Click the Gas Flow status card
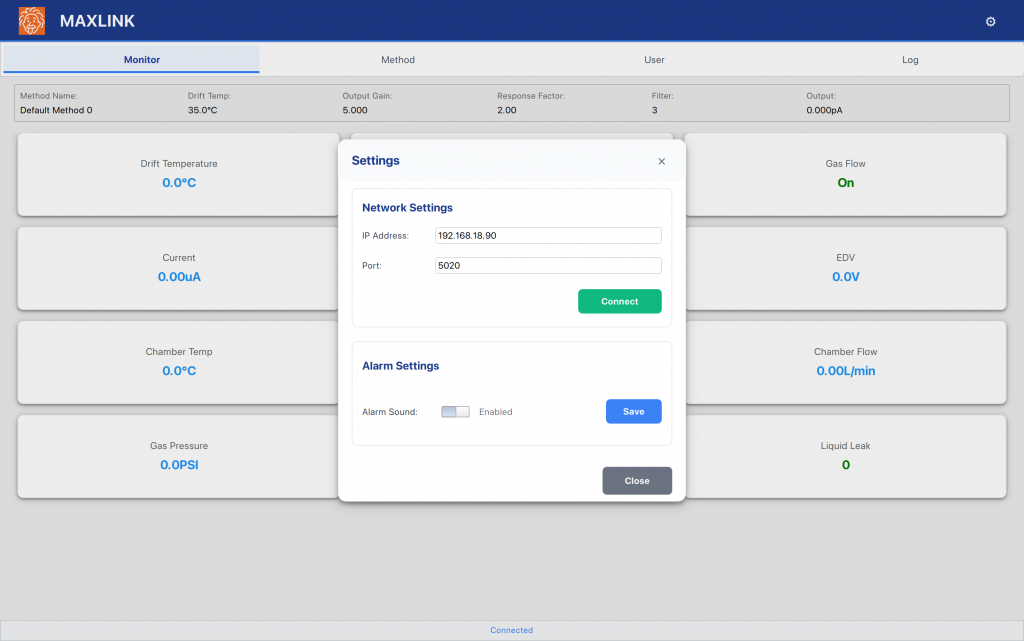Viewport: 1024px width, 641px height. [845, 174]
